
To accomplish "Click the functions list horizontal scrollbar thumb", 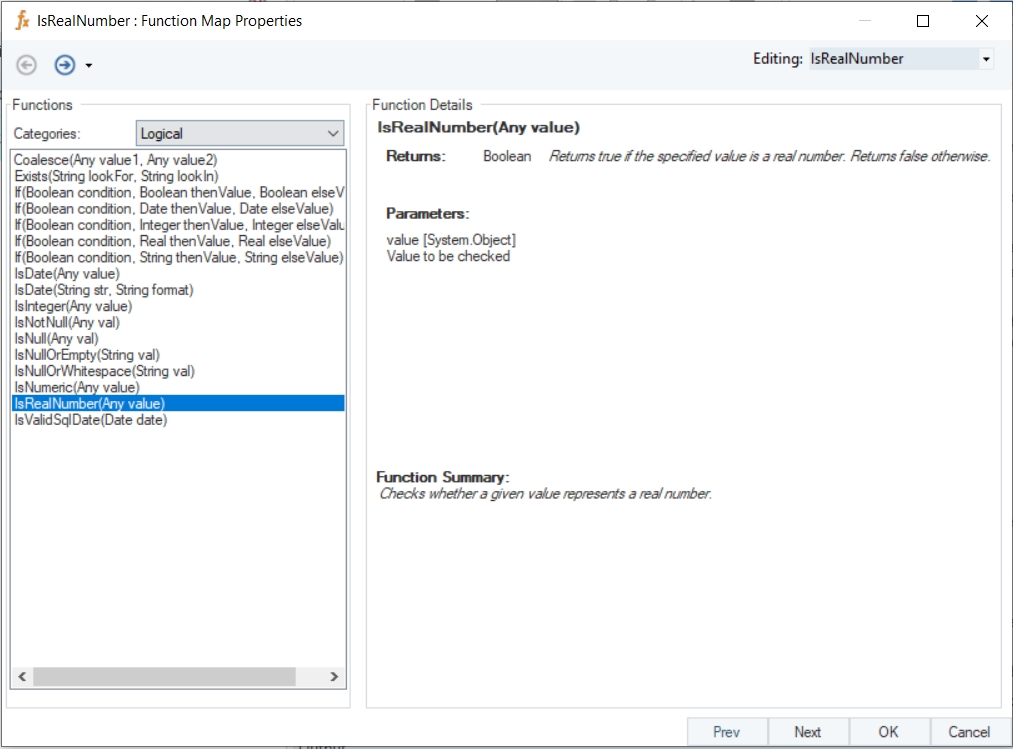I will (164, 677).
